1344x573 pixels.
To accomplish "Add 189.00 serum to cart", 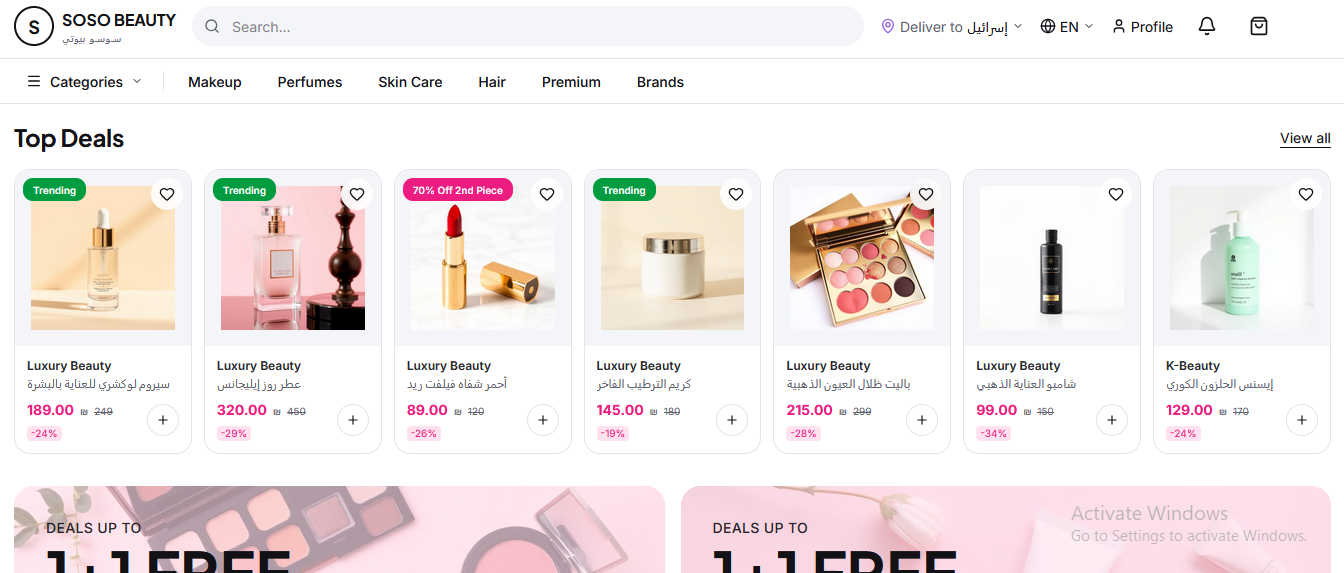I will [x=163, y=420].
